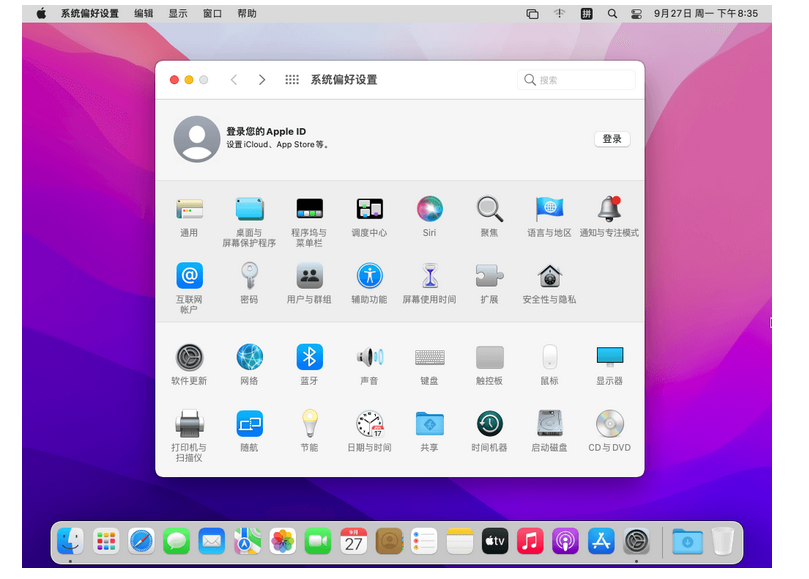
Task: Open 节能 (Energy Saver) pane
Action: click(x=310, y=424)
